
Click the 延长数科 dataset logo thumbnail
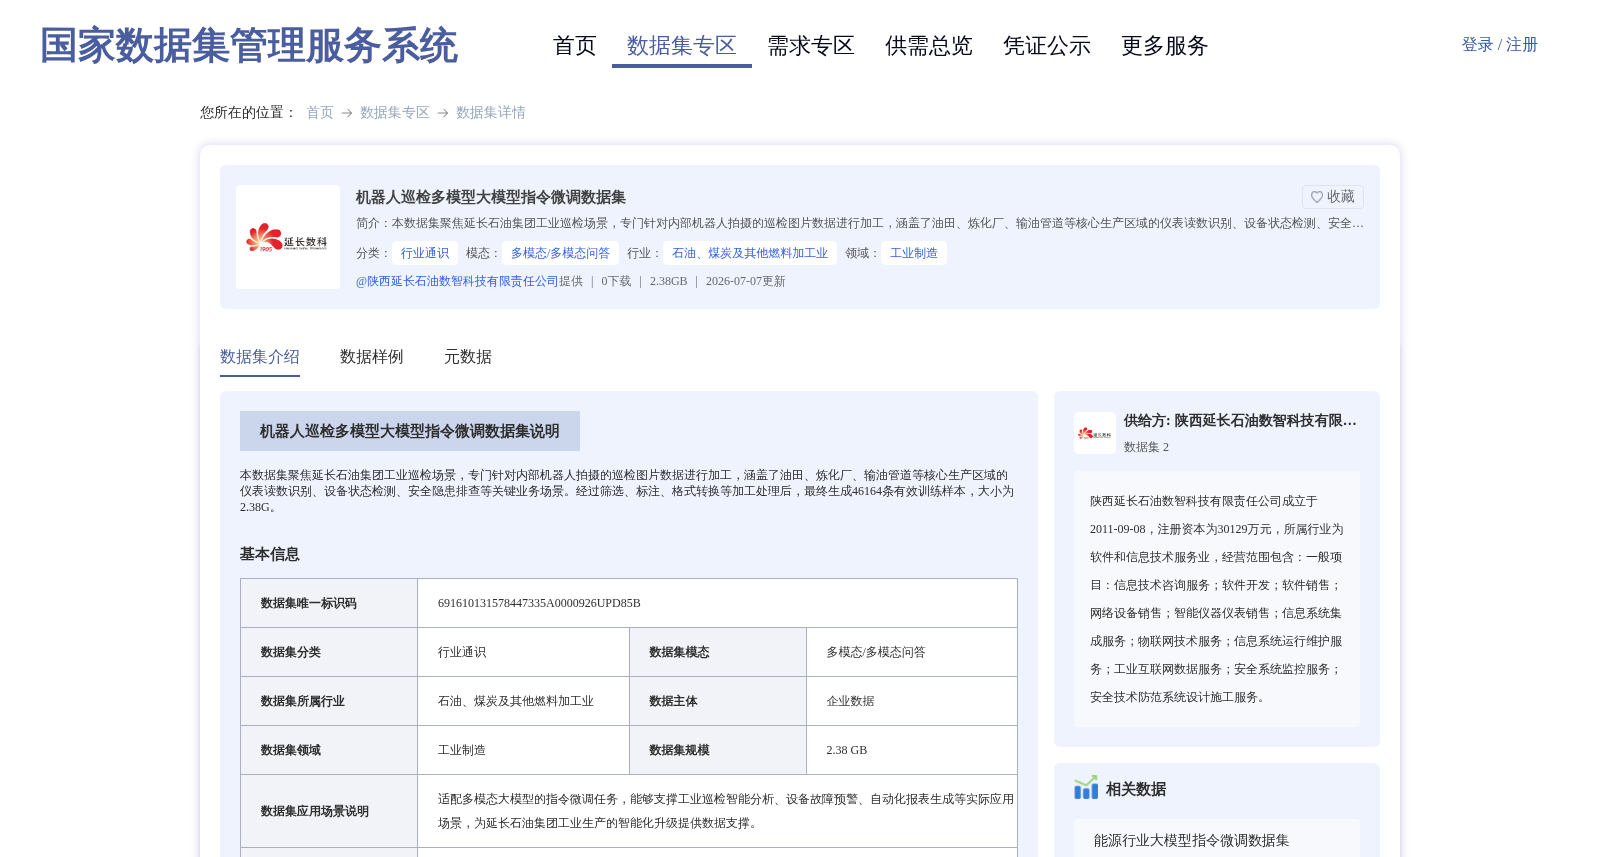[x=288, y=237]
